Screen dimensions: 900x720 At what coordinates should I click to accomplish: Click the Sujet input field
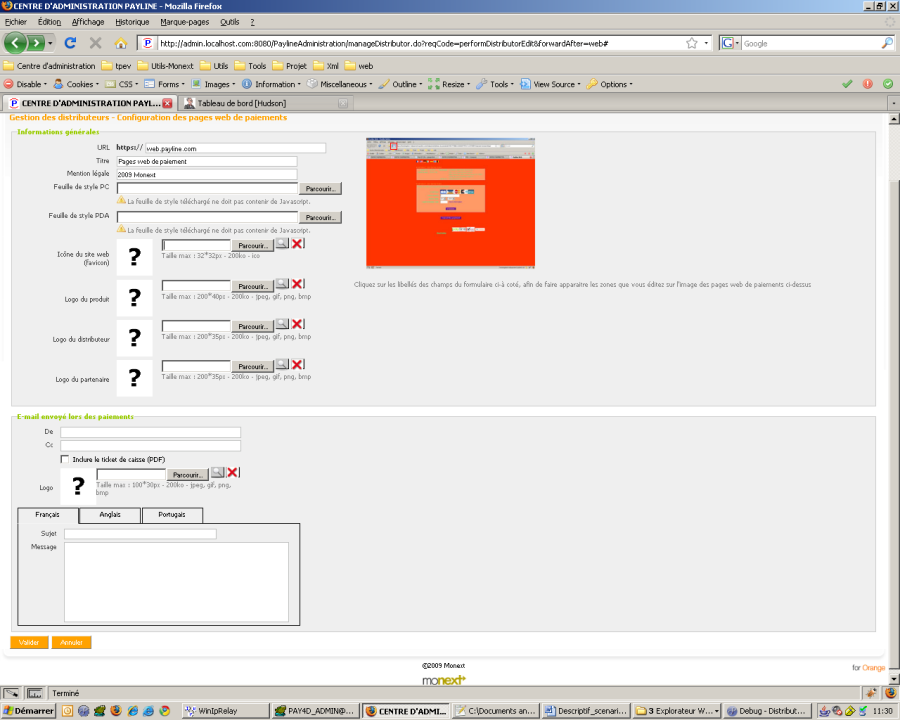pyautogui.click(x=140, y=534)
